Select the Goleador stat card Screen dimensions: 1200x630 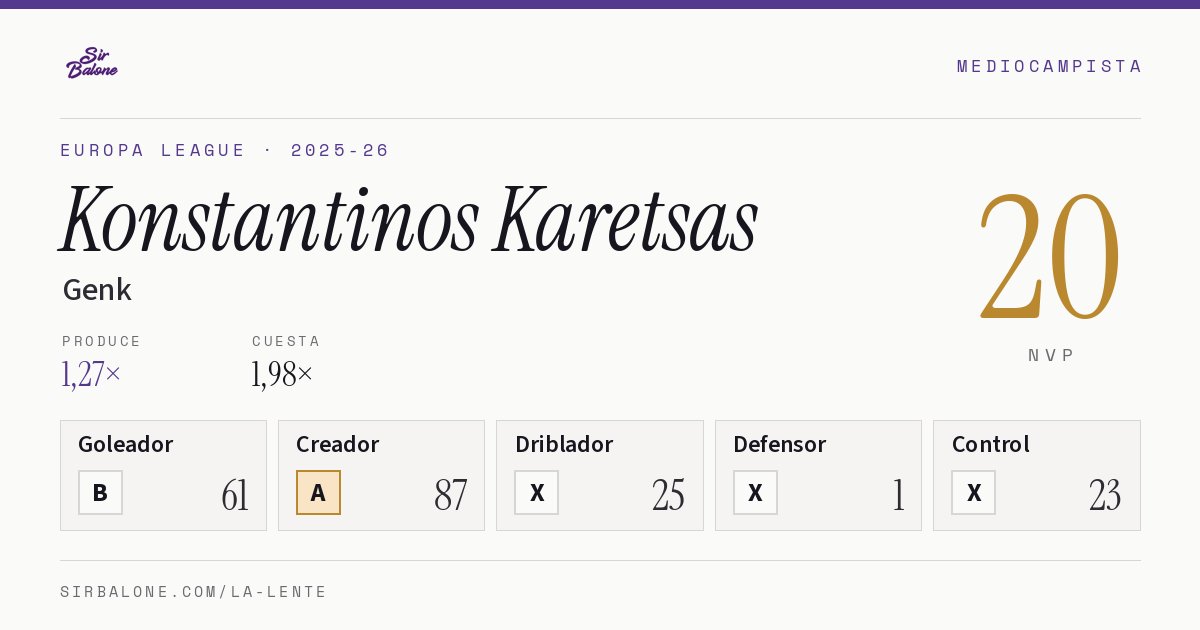tap(163, 475)
